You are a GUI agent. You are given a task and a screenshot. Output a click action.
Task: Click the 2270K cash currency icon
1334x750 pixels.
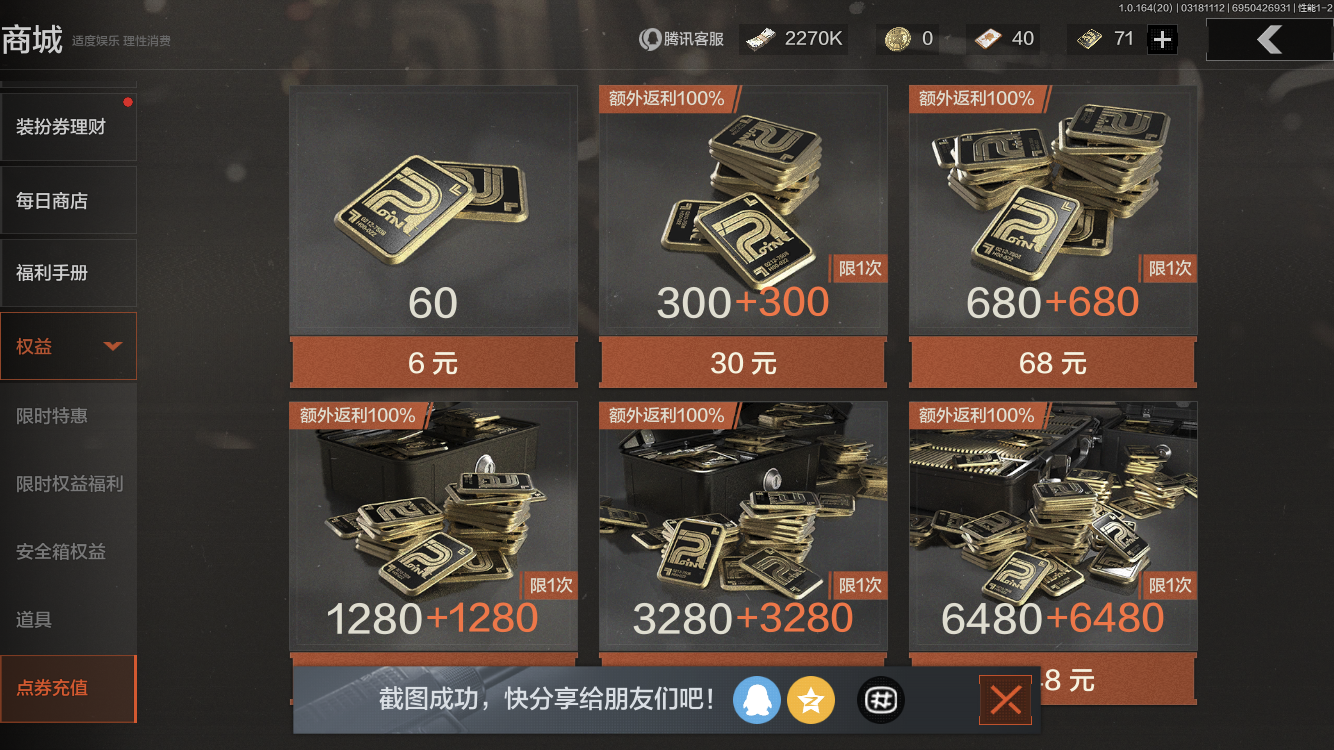(759, 39)
